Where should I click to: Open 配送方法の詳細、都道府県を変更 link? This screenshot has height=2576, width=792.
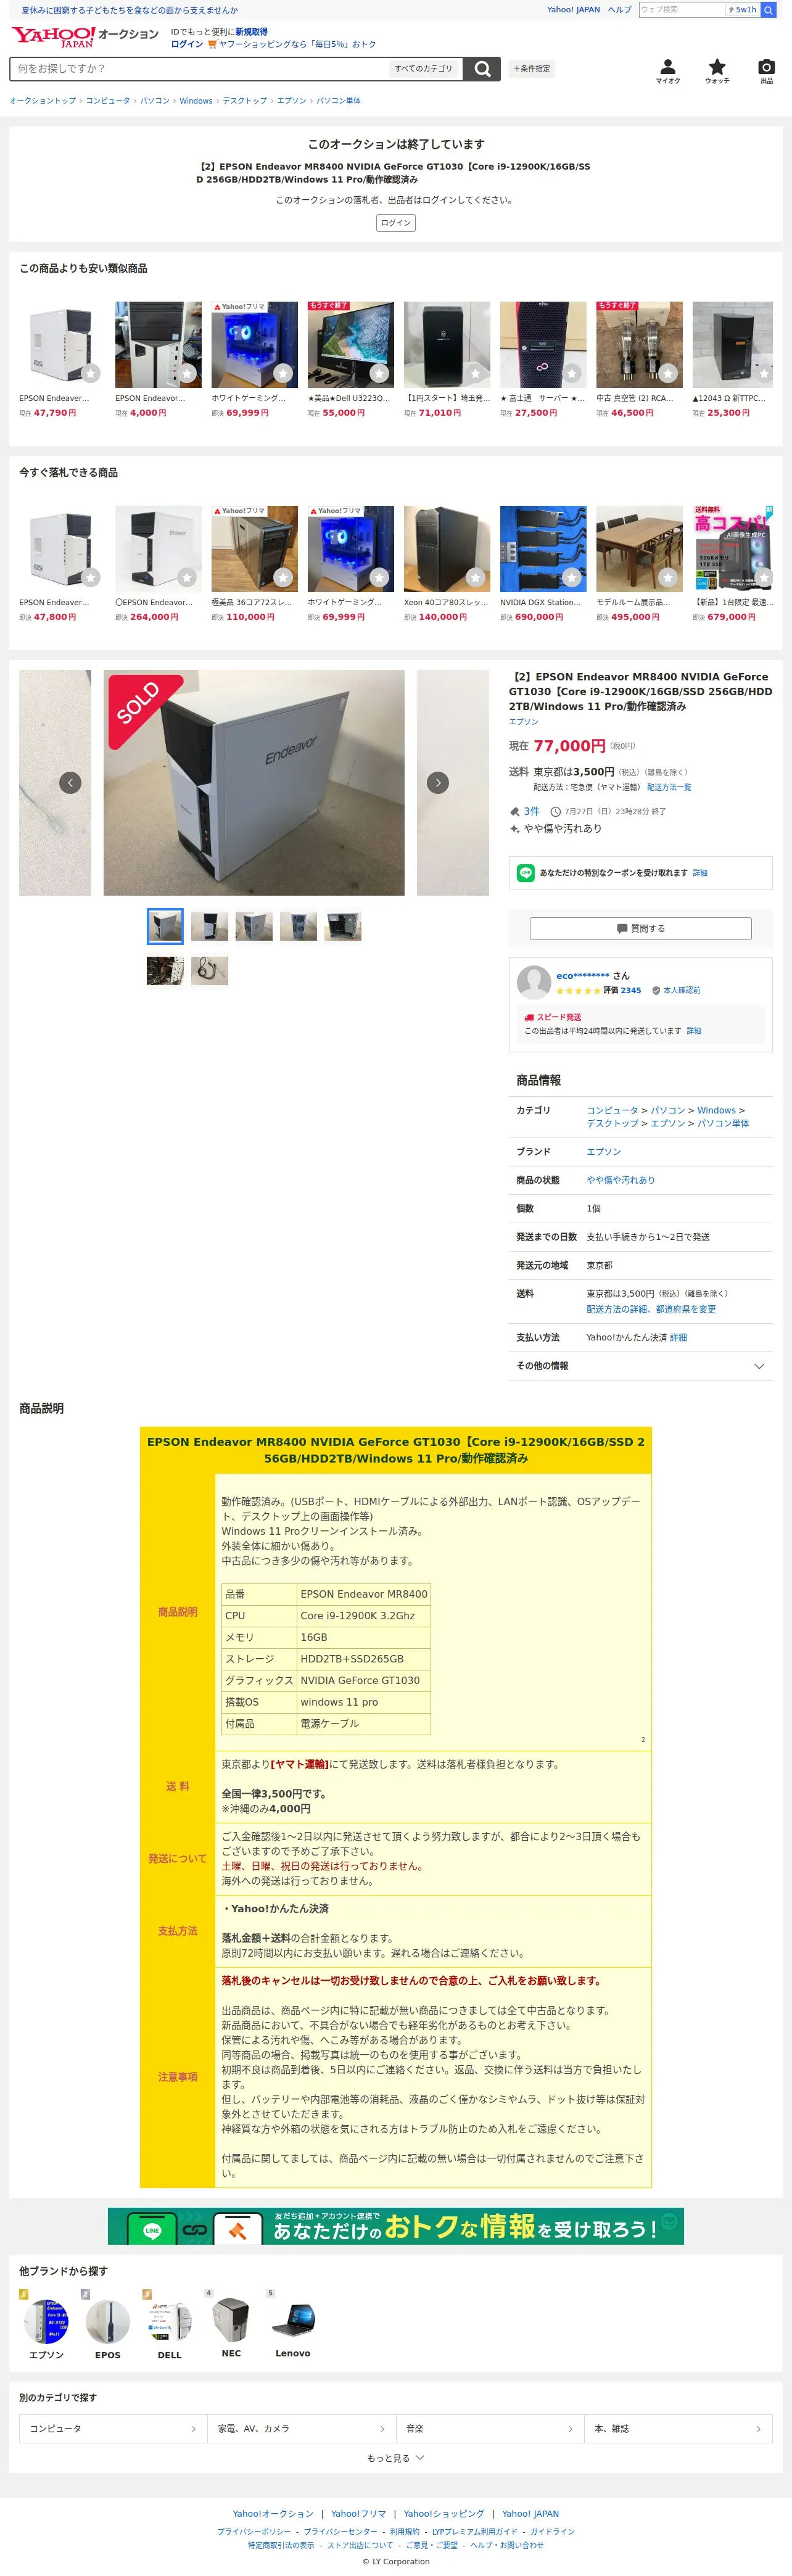point(651,1309)
